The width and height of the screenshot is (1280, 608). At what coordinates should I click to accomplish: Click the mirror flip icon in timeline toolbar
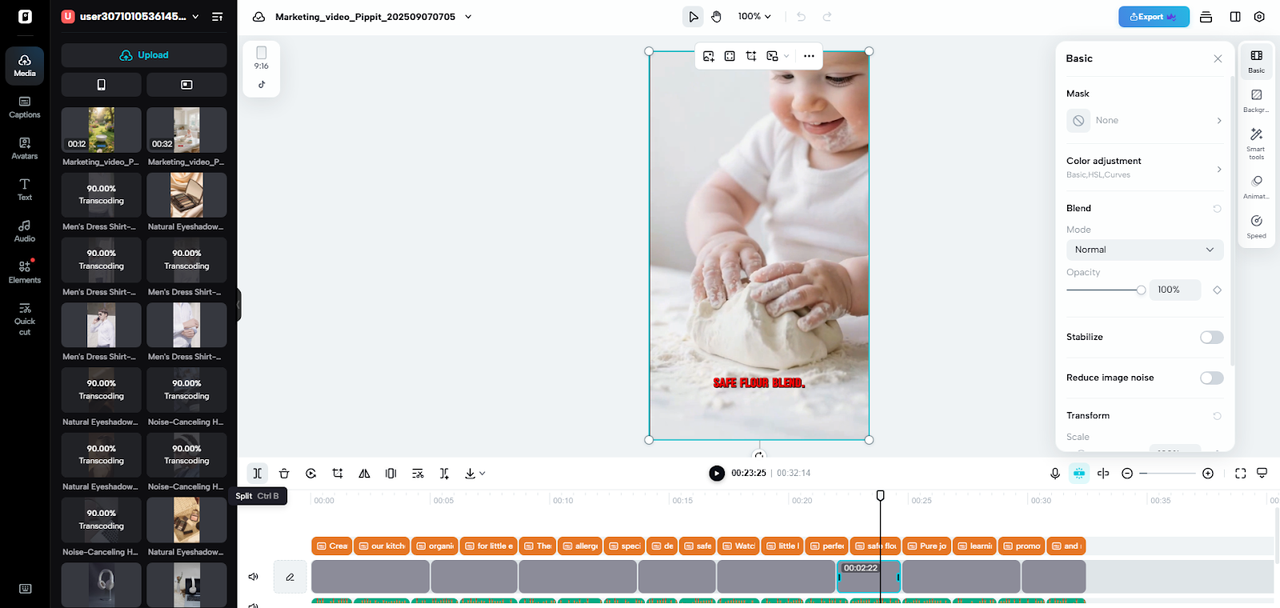pos(364,473)
